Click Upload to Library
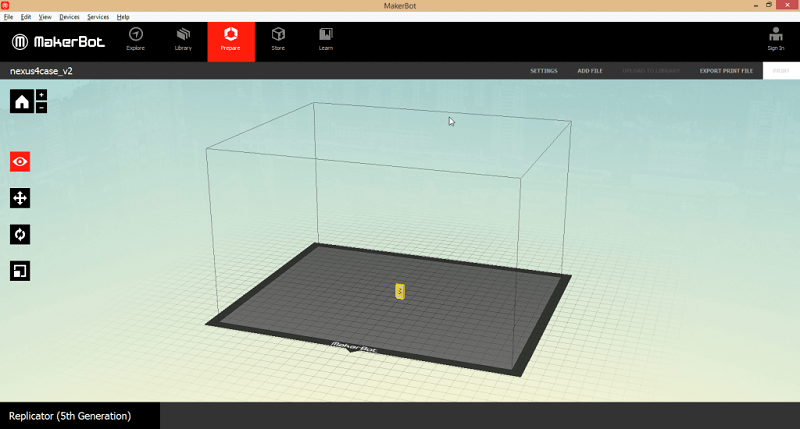Viewport: 800px width, 429px height. pyautogui.click(x=651, y=71)
